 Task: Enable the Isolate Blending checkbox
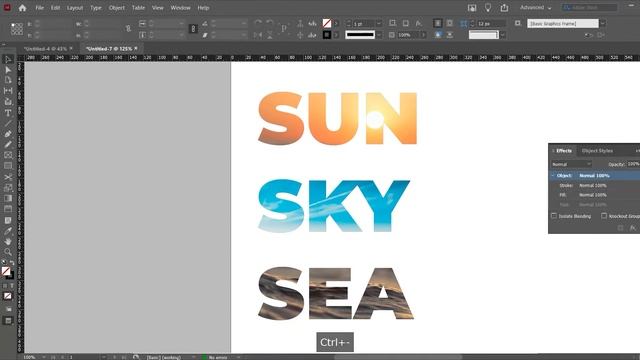(x=554, y=216)
